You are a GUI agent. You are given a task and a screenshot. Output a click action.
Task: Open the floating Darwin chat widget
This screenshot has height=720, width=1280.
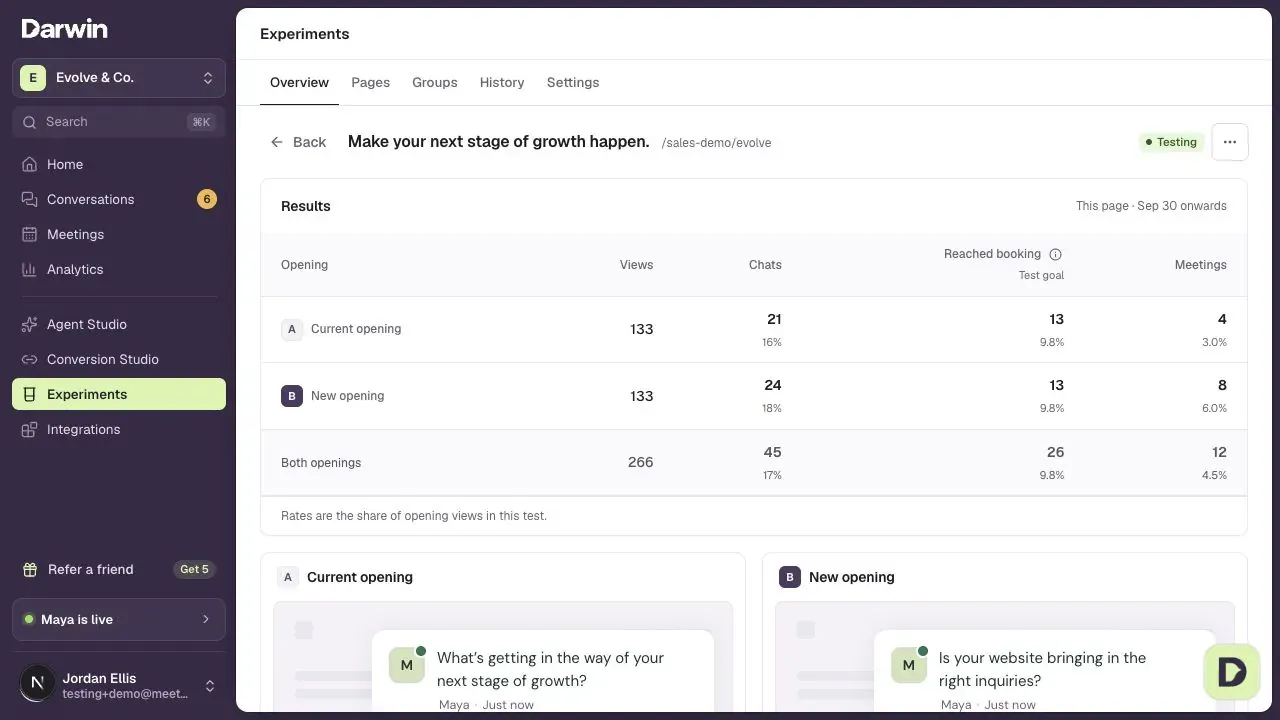1232,671
